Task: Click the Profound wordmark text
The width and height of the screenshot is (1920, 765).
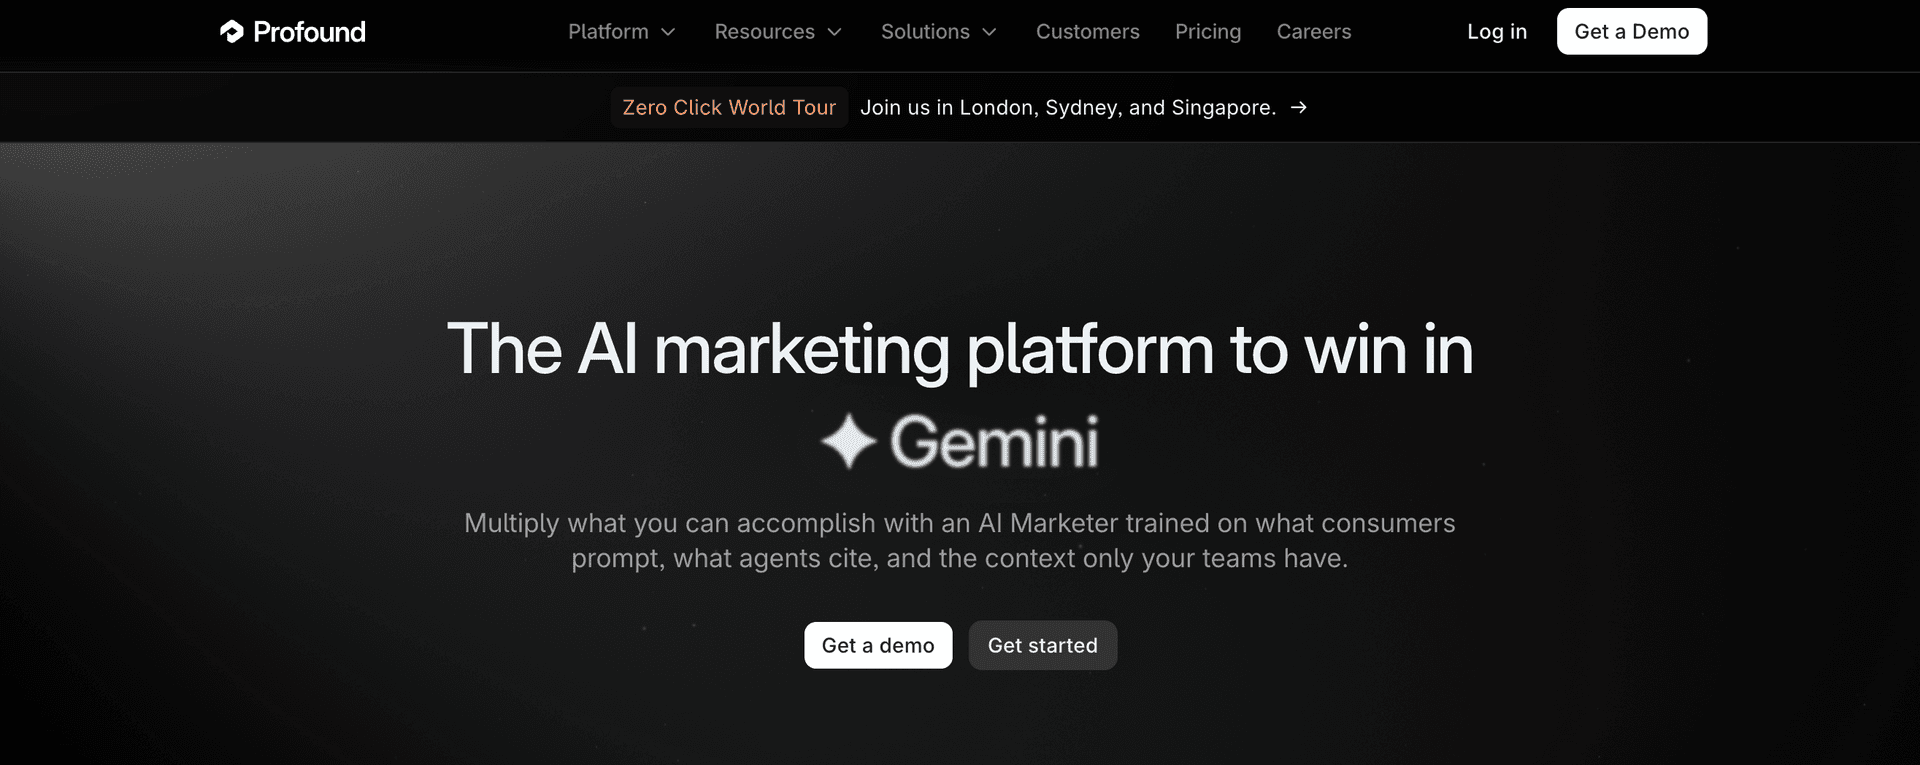Action: pyautogui.click(x=309, y=32)
